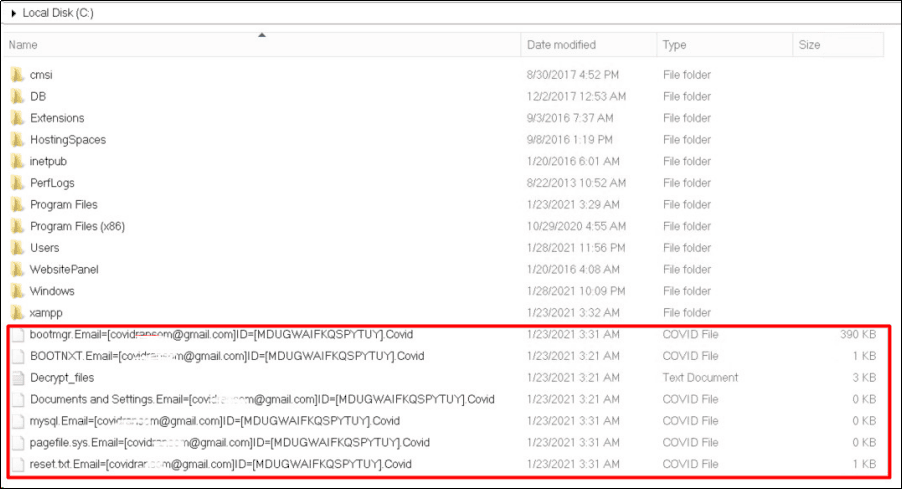Select the BOOTNXT encrypted file icon
The height and width of the screenshot is (490, 903).
(x=18, y=356)
